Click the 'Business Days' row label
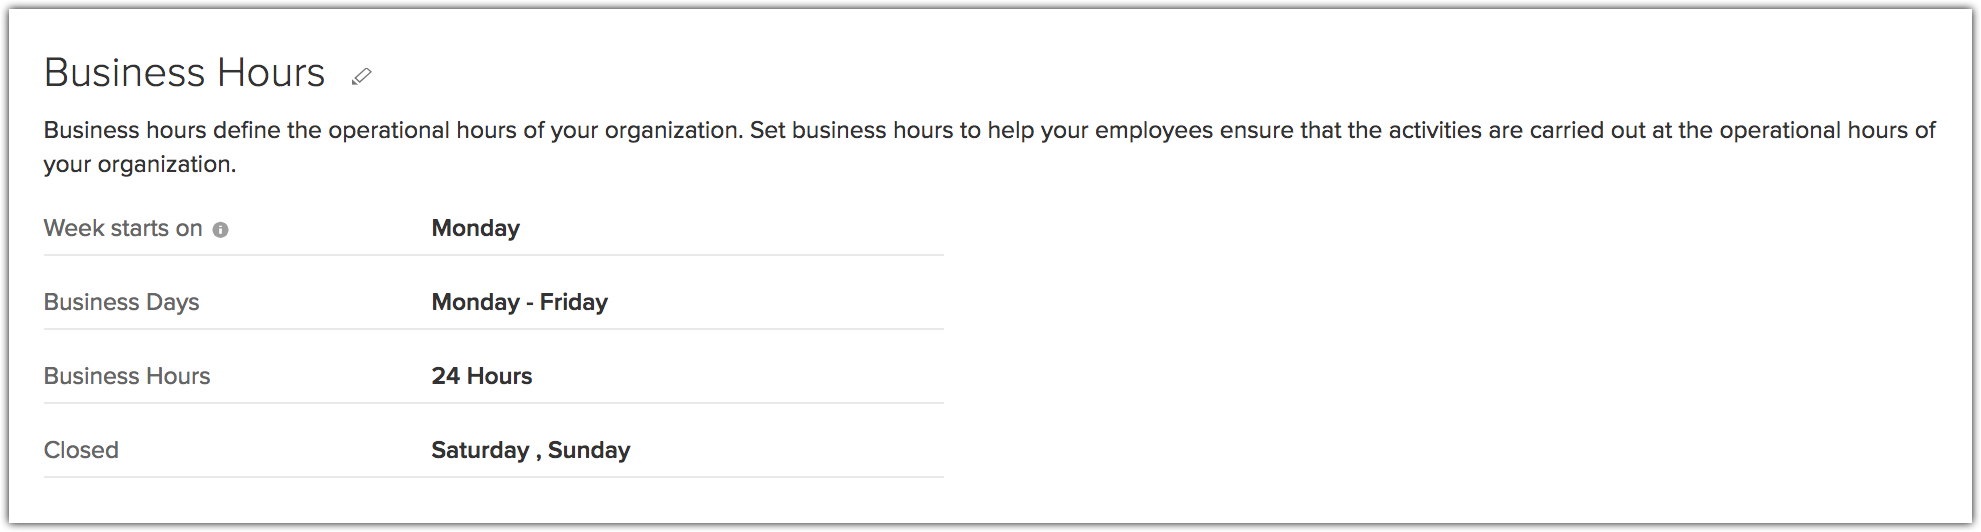Screen dimensions: 1981x532 (121, 303)
